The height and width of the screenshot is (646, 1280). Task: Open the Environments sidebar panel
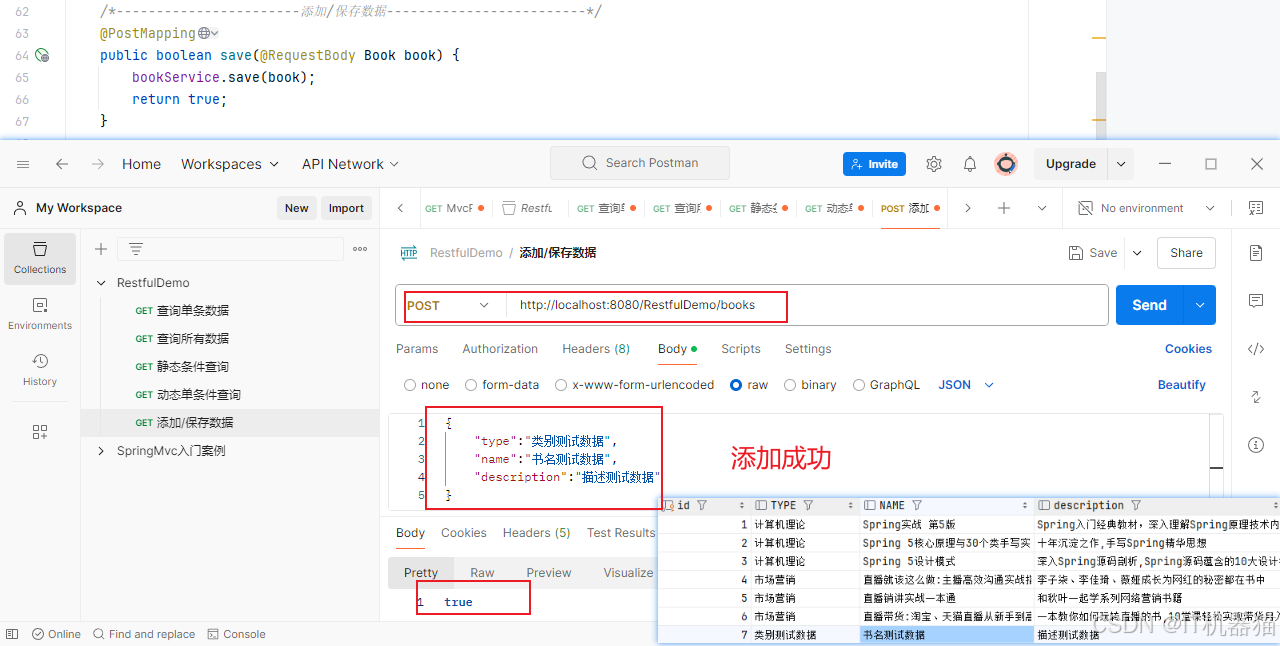pyautogui.click(x=40, y=314)
